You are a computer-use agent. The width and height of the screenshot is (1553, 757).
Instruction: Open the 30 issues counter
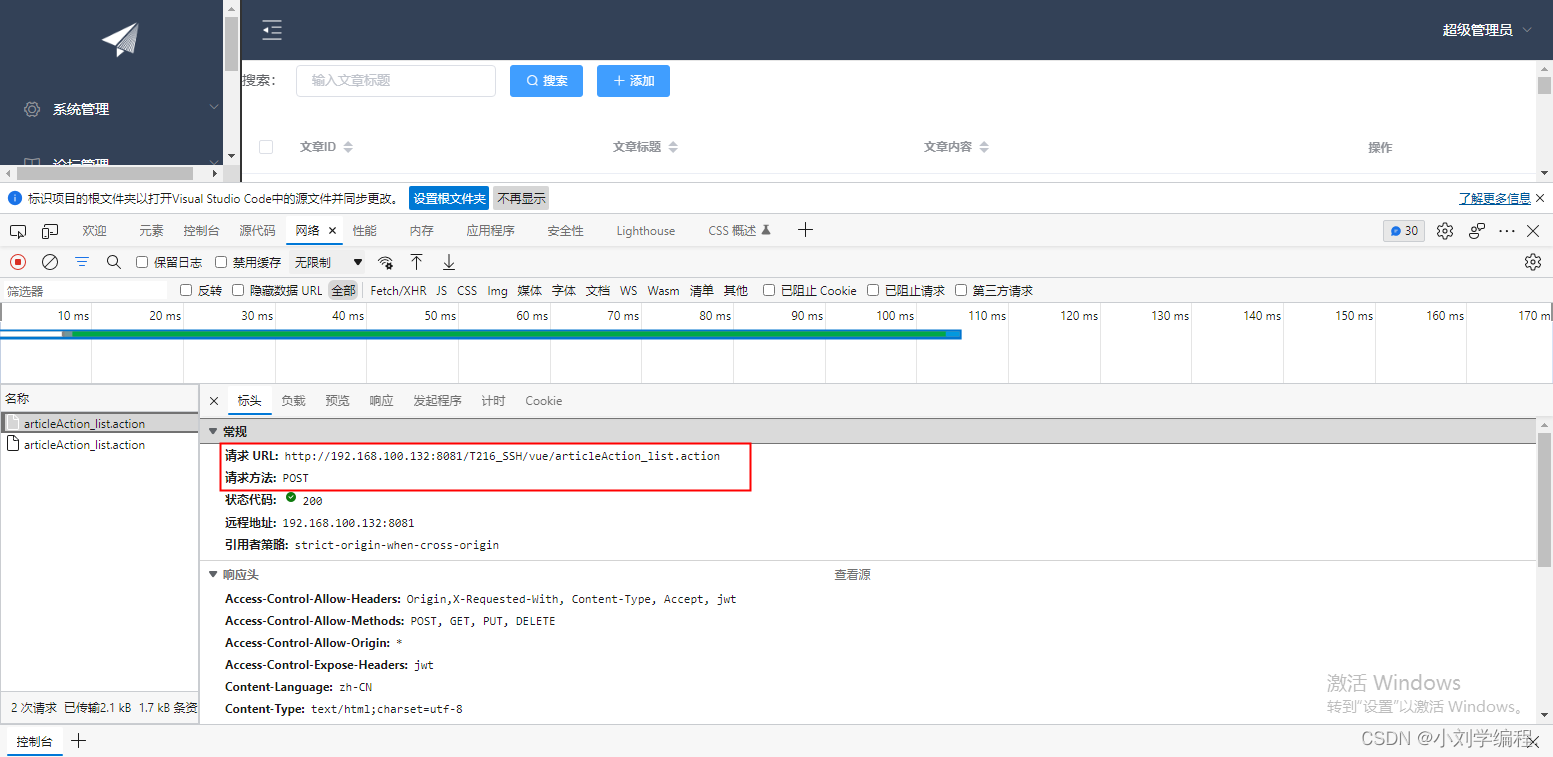coord(1404,231)
